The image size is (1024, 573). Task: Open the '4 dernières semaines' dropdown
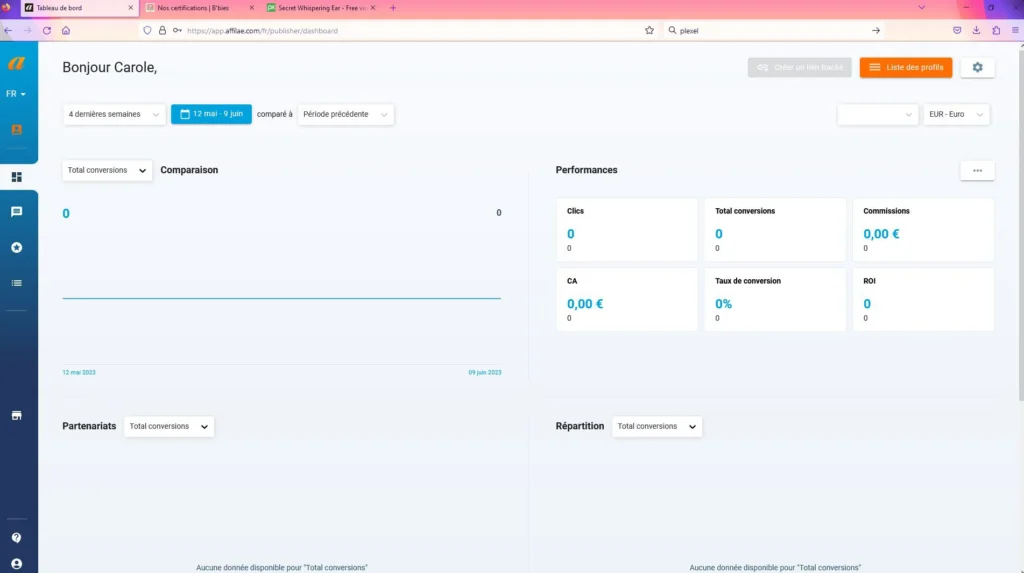(x=114, y=114)
